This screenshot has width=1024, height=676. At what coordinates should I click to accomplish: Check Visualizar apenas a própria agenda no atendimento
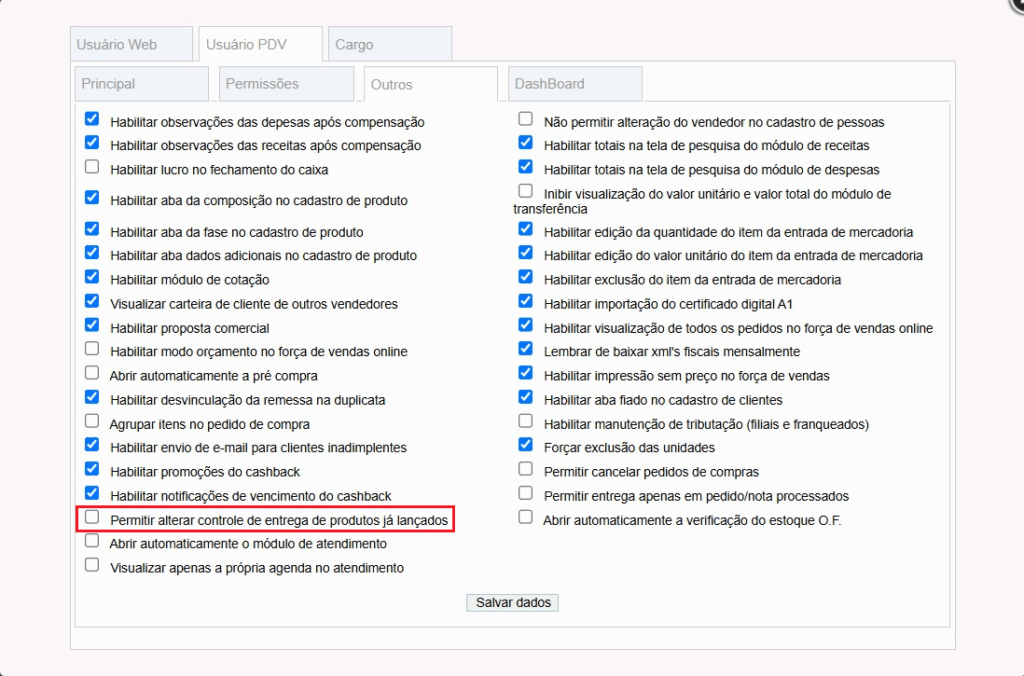coord(92,564)
